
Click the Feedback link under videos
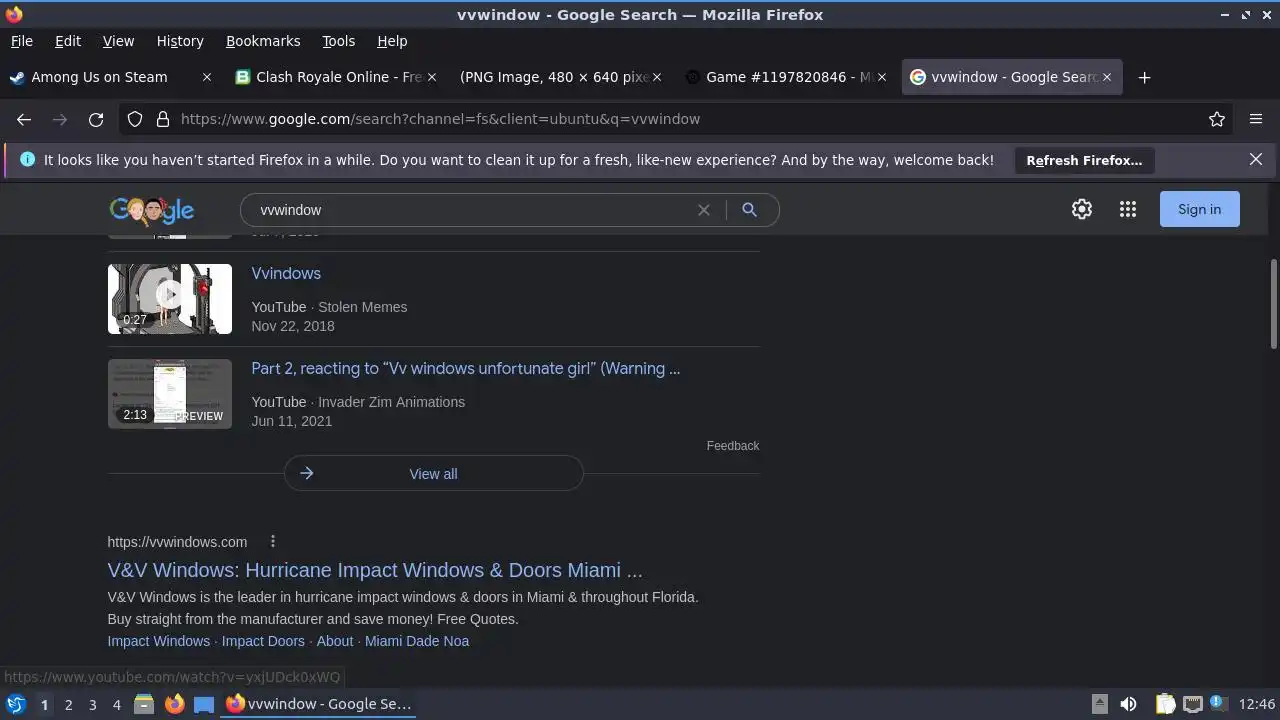(x=733, y=446)
